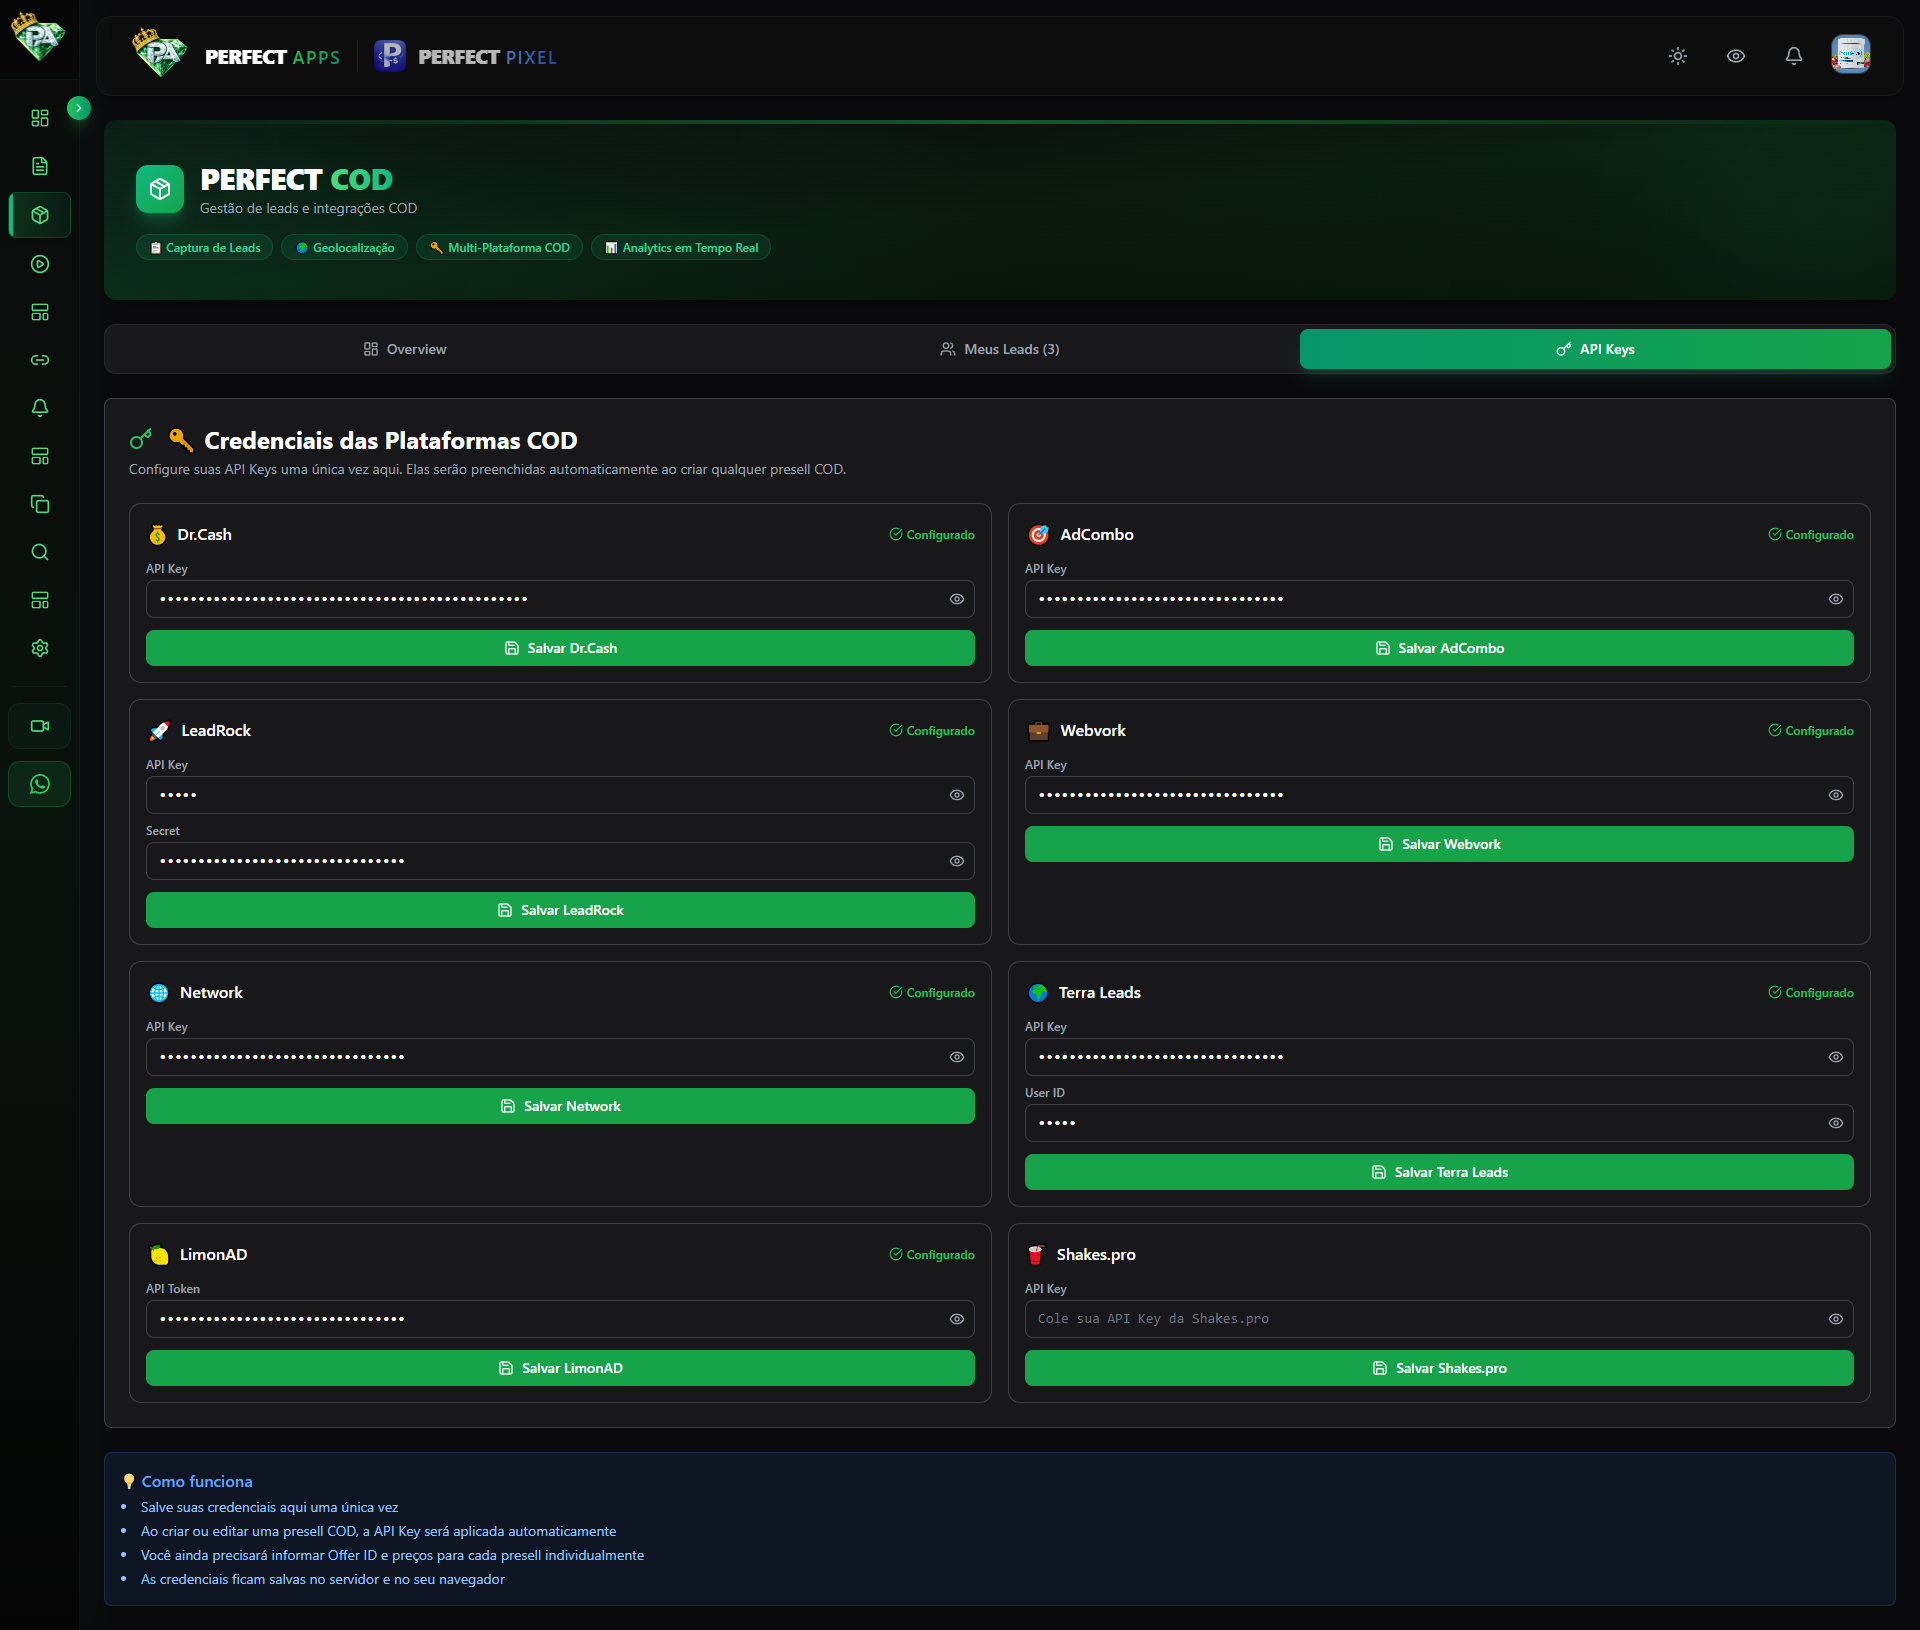Image resolution: width=1920 pixels, height=1630 pixels.
Task: Click the eye icon in top header
Action: click(1736, 56)
